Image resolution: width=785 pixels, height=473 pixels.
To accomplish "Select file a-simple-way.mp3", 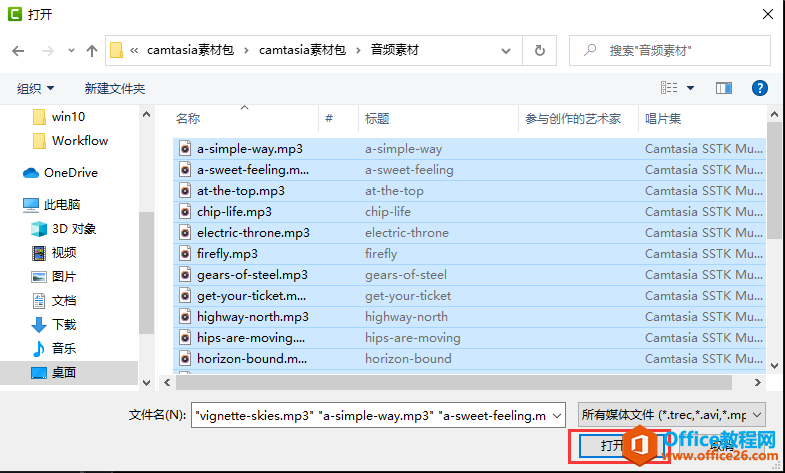I will [x=250, y=149].
